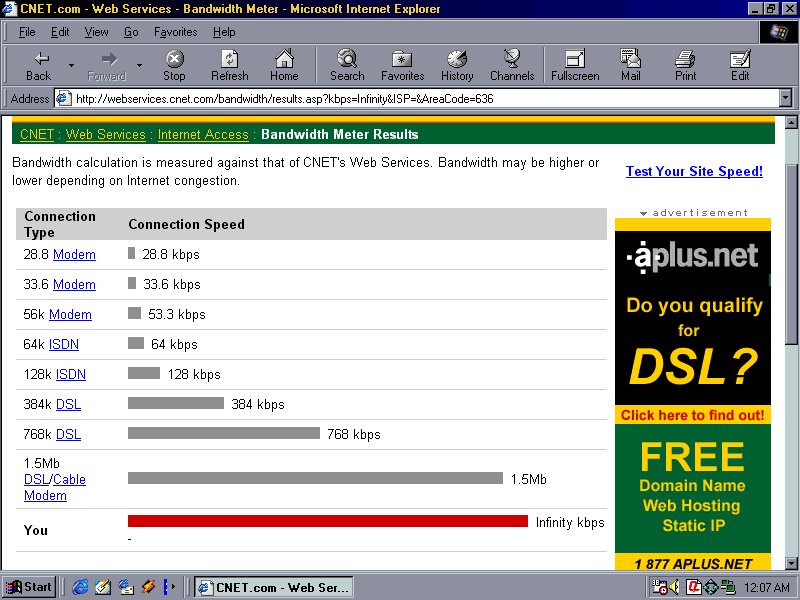Expand the Address bar dropdown list
This screenshot has width=800, height=600.
pyautogui.click(x=786, y=98)
